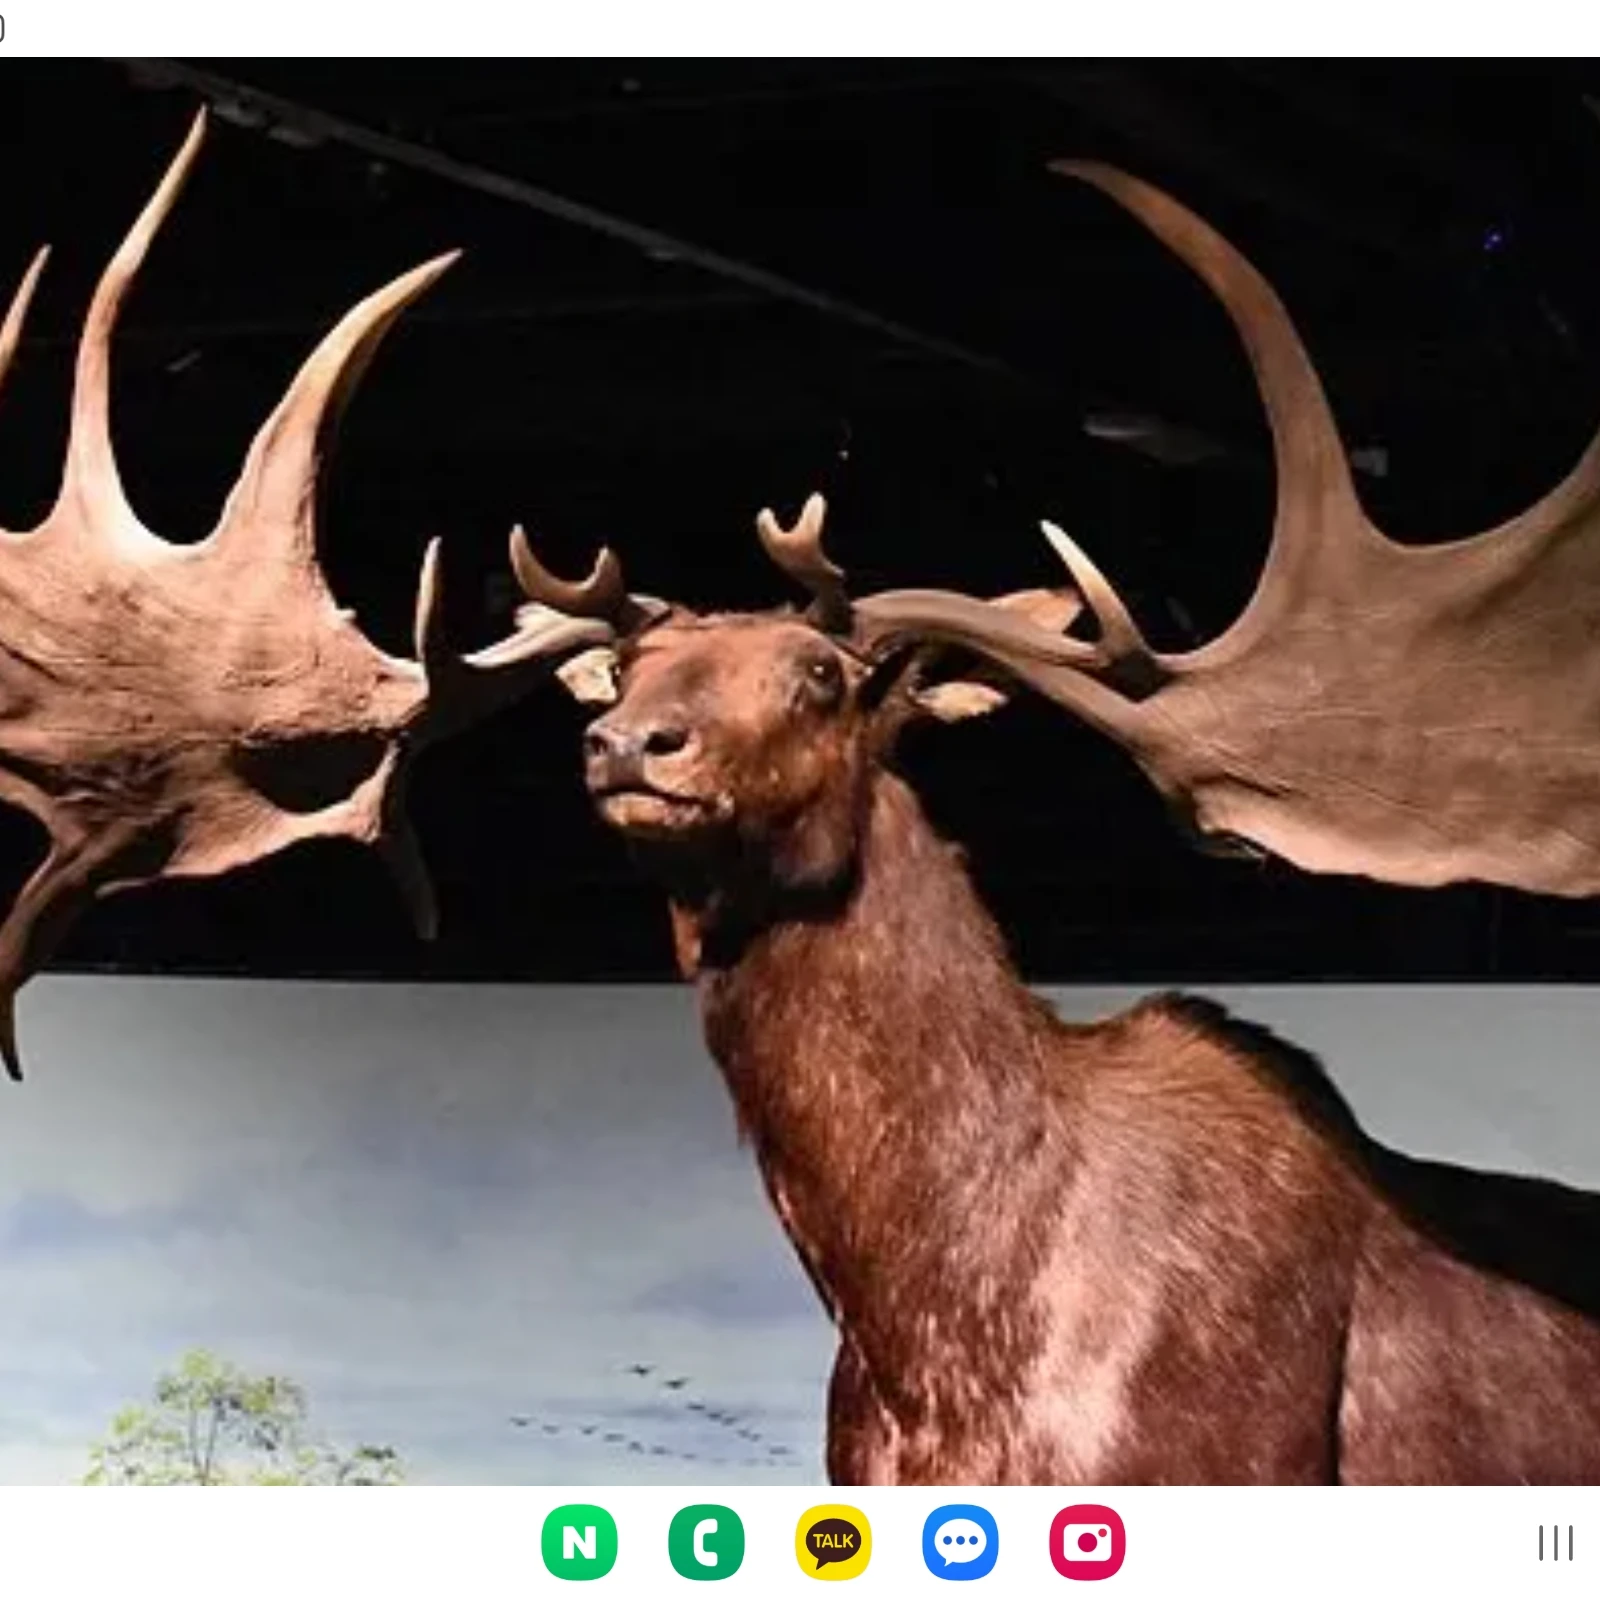1600x1600 pixels.
Task: Click the blue light dot on the dark ceiling
Action: pos(1493,239)
